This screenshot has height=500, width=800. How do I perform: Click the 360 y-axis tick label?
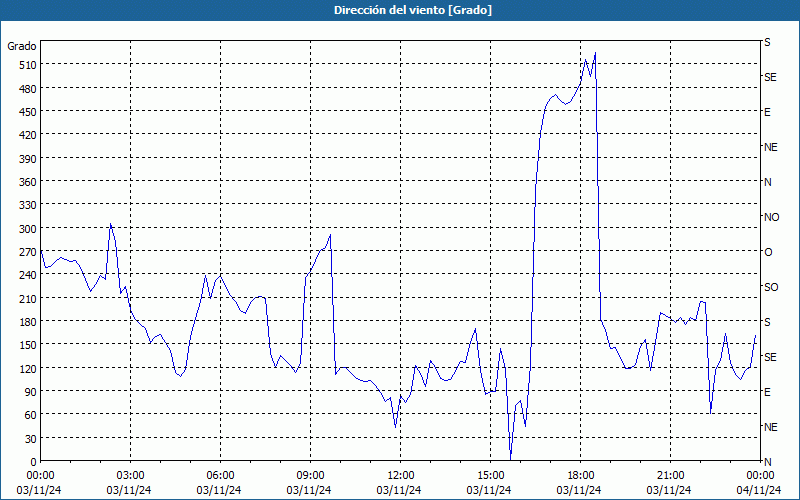[28, 182]
